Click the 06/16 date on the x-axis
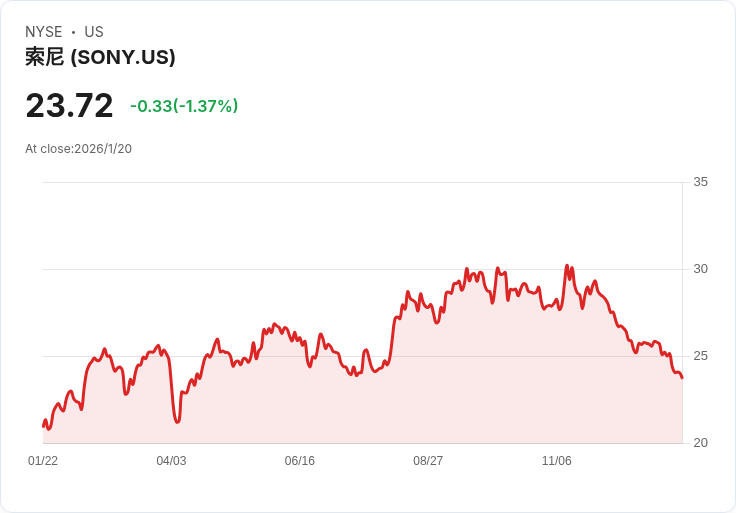Screen dimensions: 736x513 pyautogui.click(x=299, y=461)
